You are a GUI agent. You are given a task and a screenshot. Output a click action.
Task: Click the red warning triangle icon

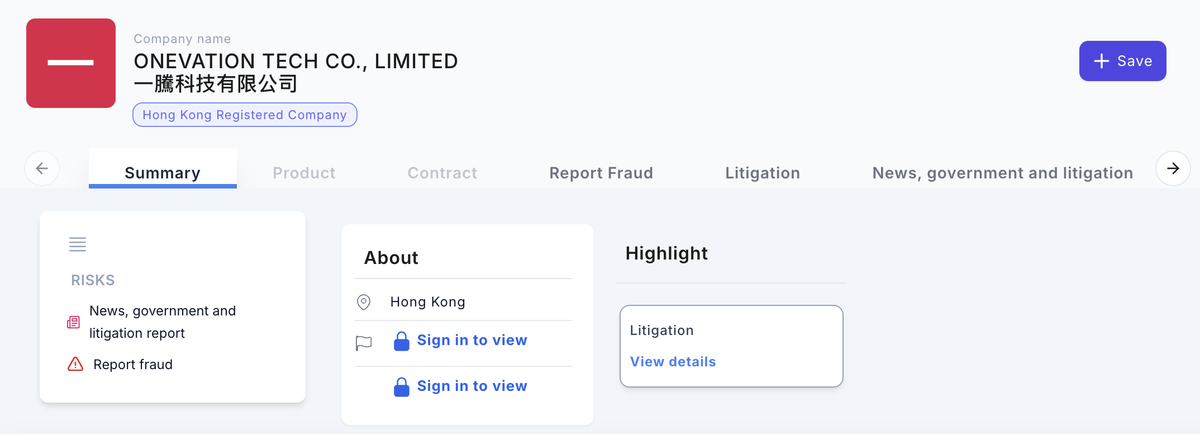tap(75, 365)
